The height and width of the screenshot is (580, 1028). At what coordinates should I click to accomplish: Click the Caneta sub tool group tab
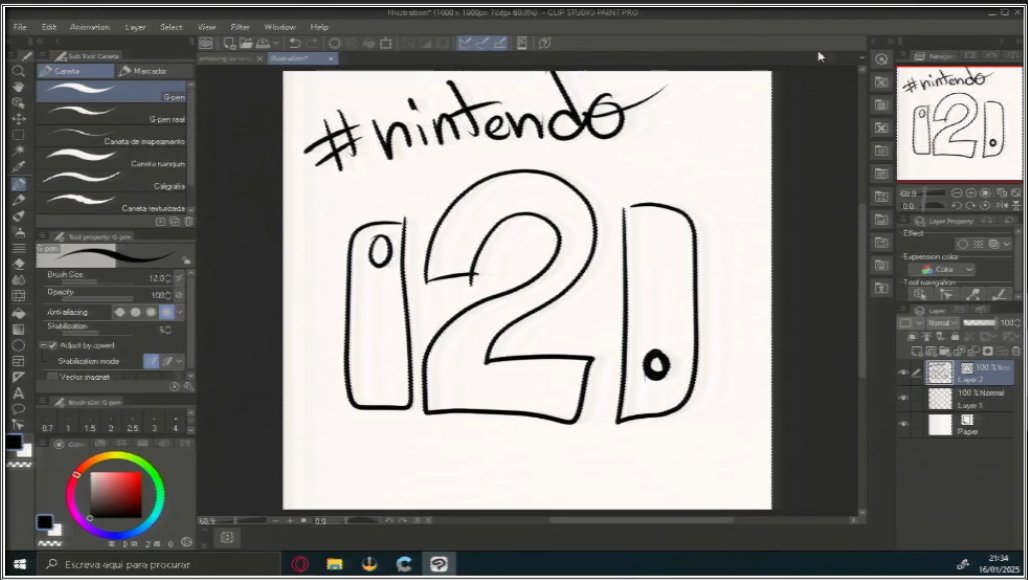pyautogui.click(x=75, y=71)
